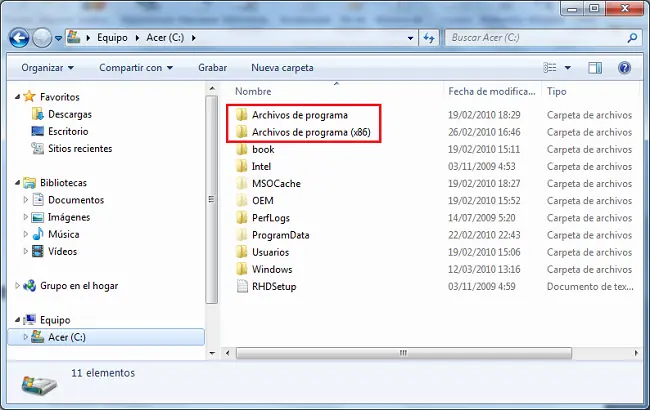Viewport: 650px width, 410px height.
Task: Expand the Documentos library
Action: coord(25,200)
